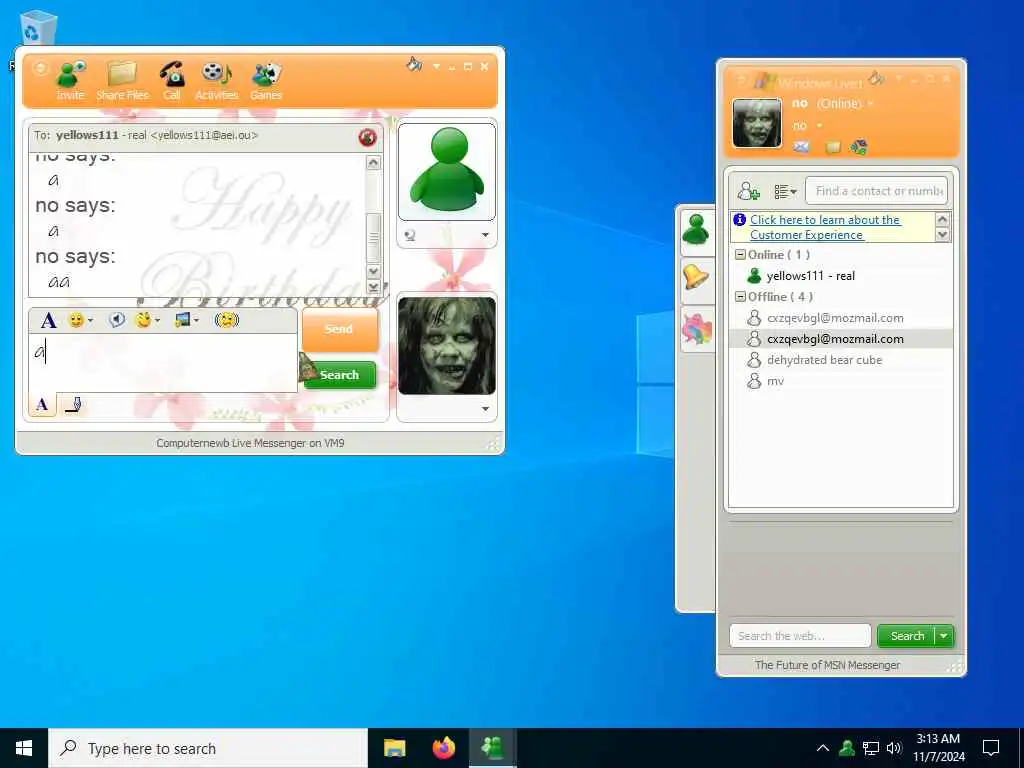
Task: Open the e-mail inbox envelope icon
Action: point(801,147)
